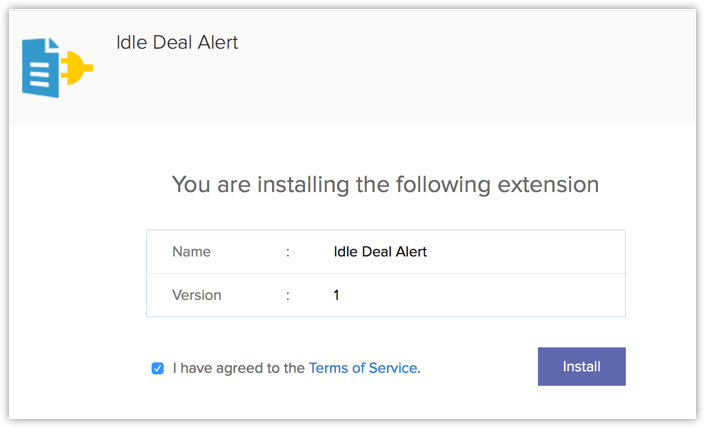Click the Idle Deal Alert header title
This screenshot has width=705, height=428.
coord(177,43)
